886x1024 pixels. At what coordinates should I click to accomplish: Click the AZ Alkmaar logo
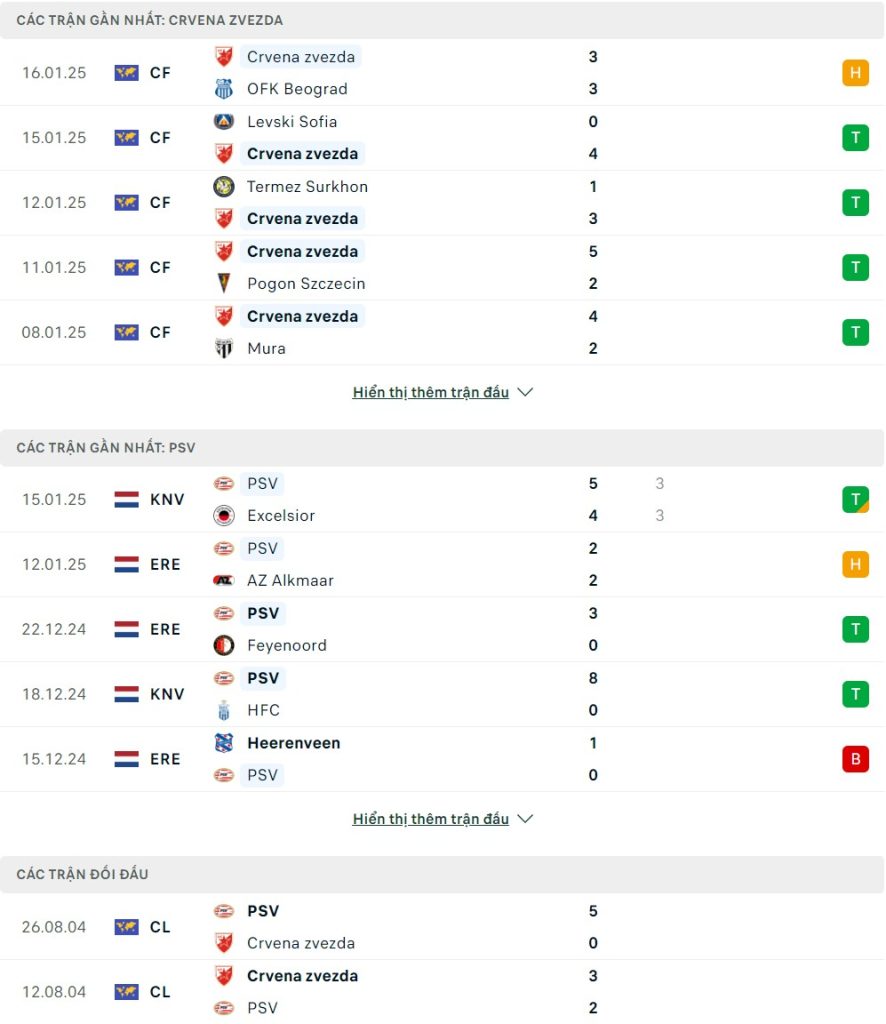pyautogui.click(x=224, y=581)
